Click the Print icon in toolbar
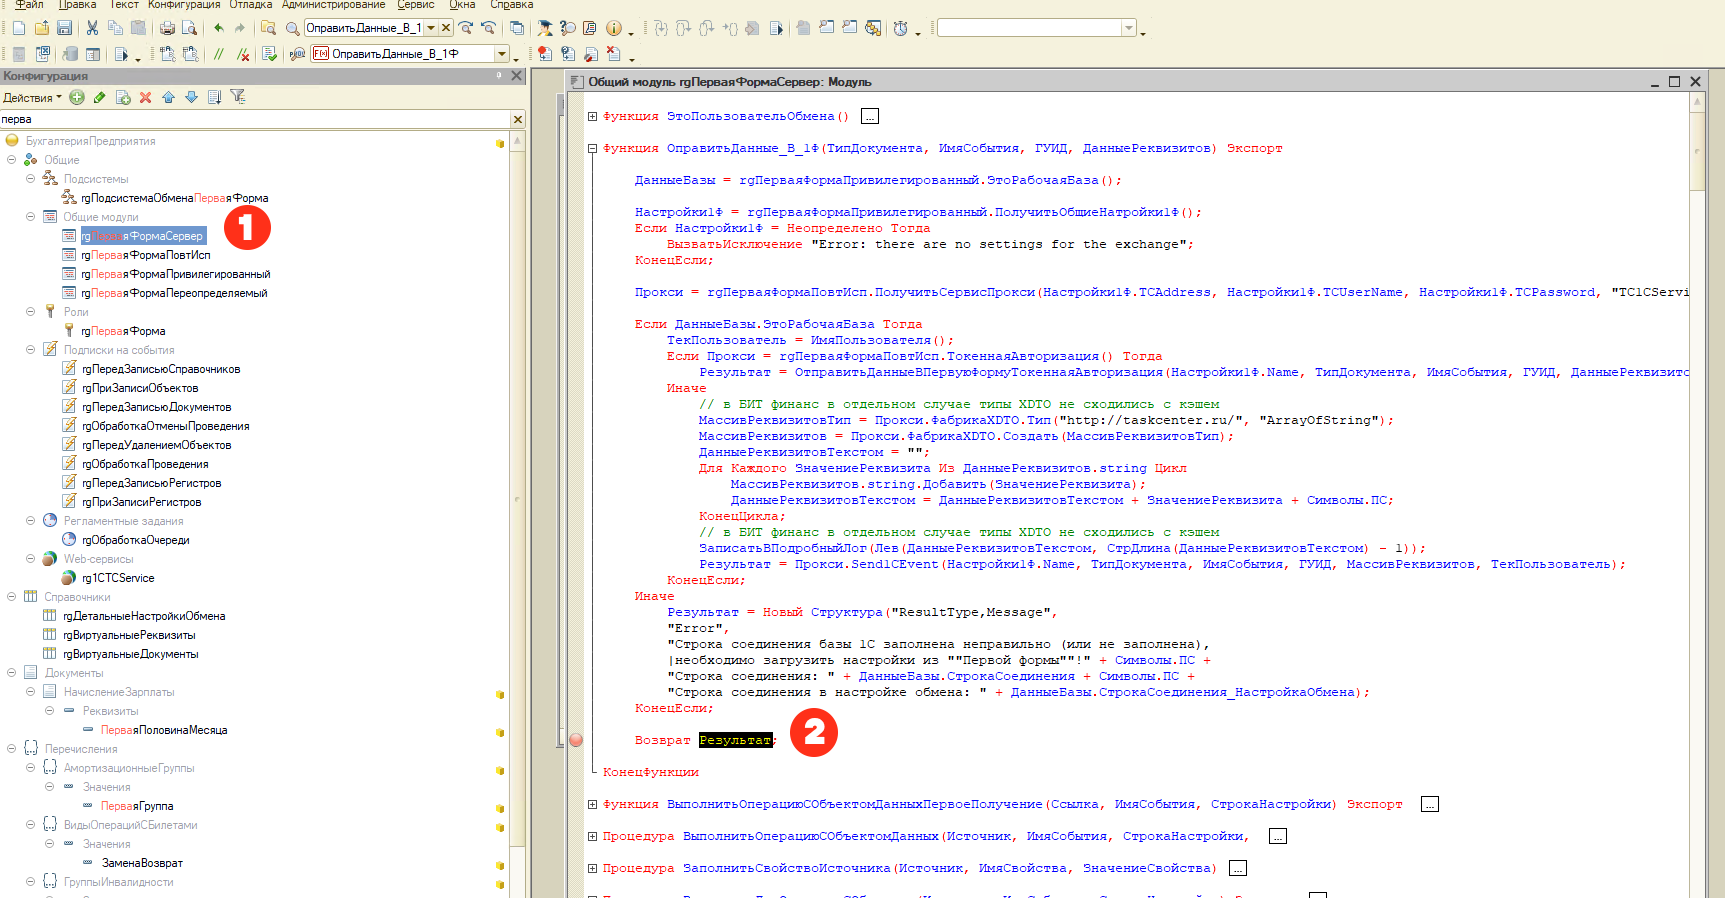The image size is (1725, 898). coord(167,28)
